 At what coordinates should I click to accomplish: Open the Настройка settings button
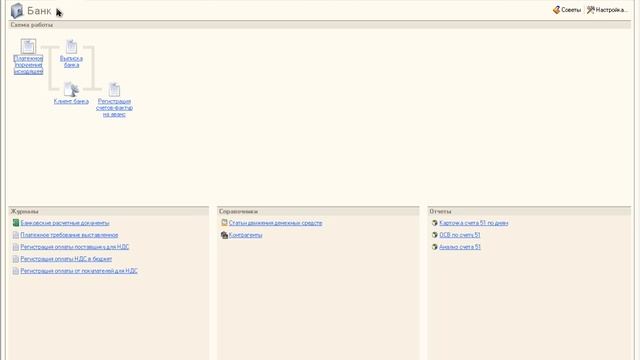point(607,10)
